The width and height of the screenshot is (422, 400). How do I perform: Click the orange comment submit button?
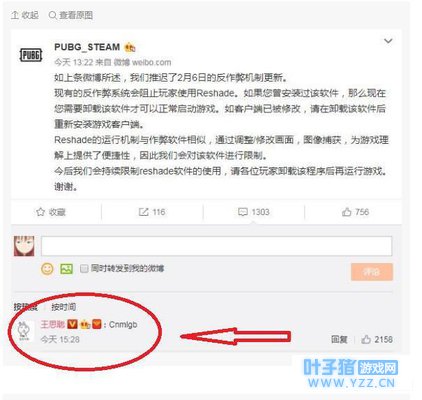tap(372, 272)
